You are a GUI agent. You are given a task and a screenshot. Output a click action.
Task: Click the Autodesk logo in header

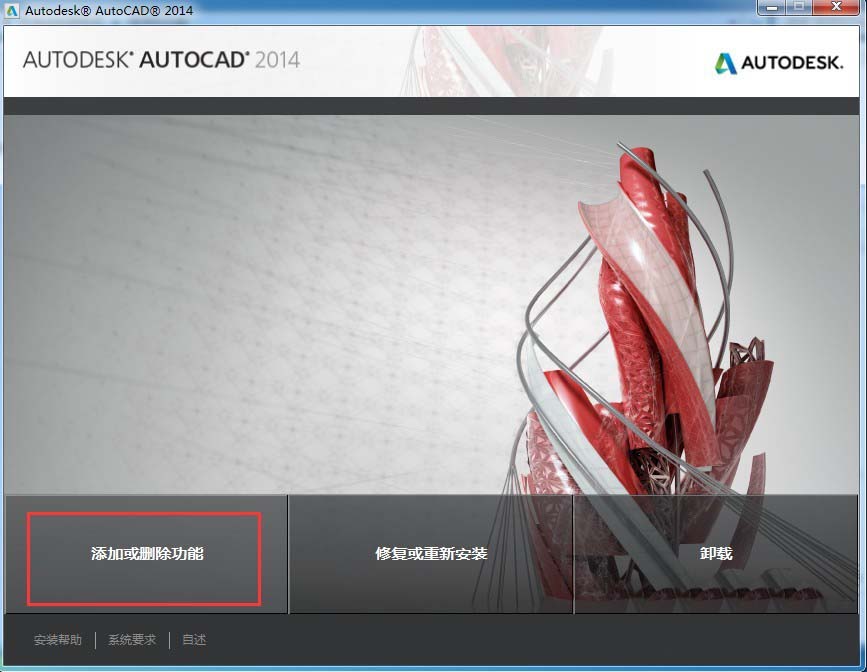(779, 63)
